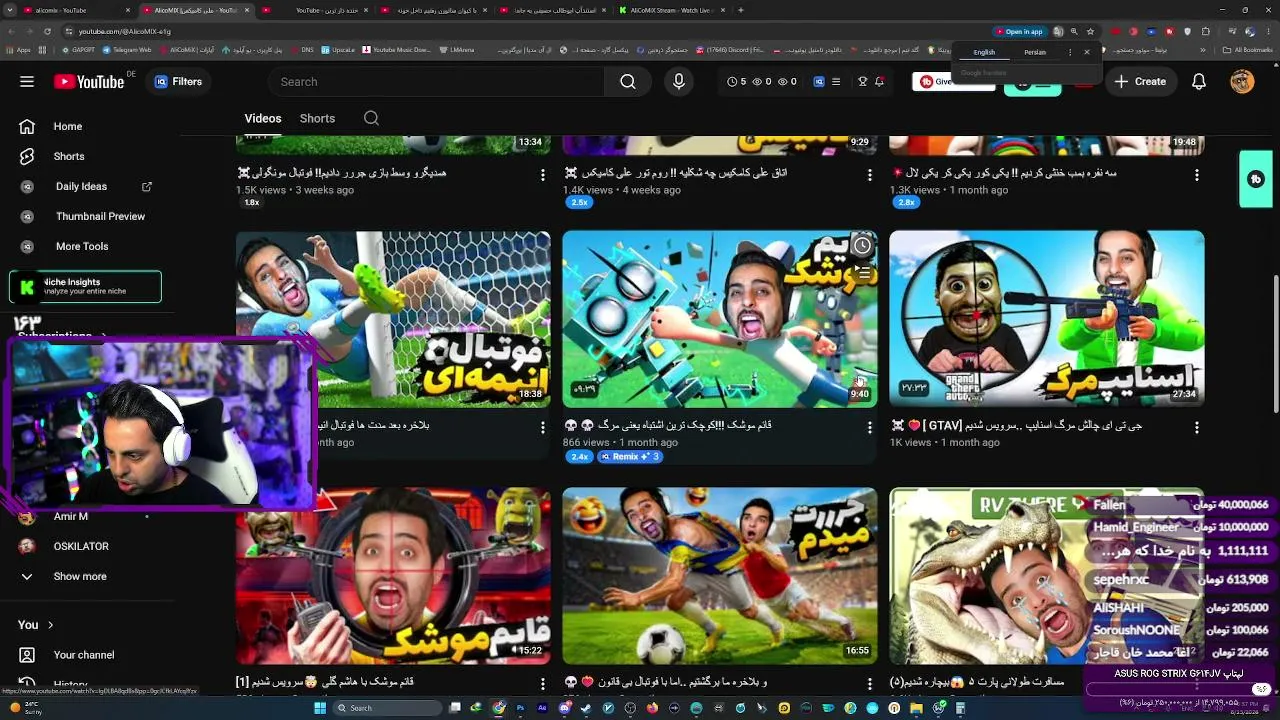Click Watch Later clock on robot thumbnail
Image resolution: width=1280 pixels, height=720 pixels.
(x=862, y=246)
